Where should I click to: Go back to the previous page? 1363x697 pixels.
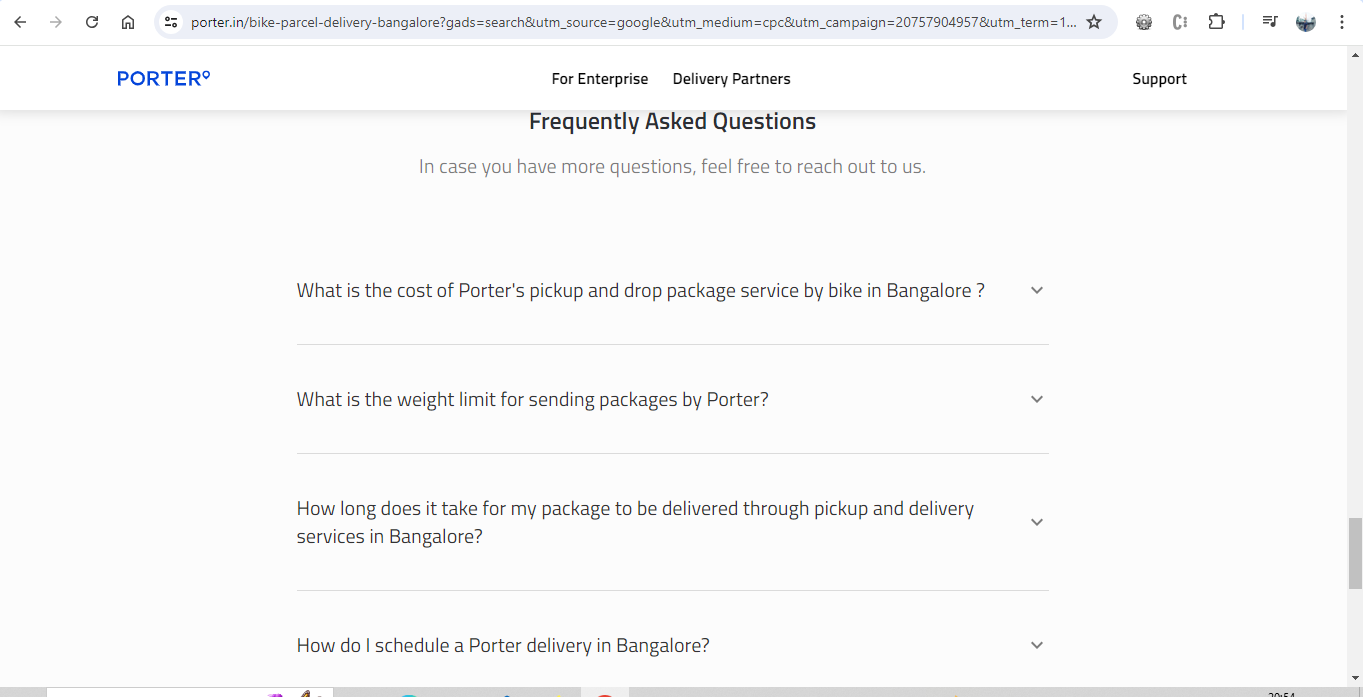(20, 22)
